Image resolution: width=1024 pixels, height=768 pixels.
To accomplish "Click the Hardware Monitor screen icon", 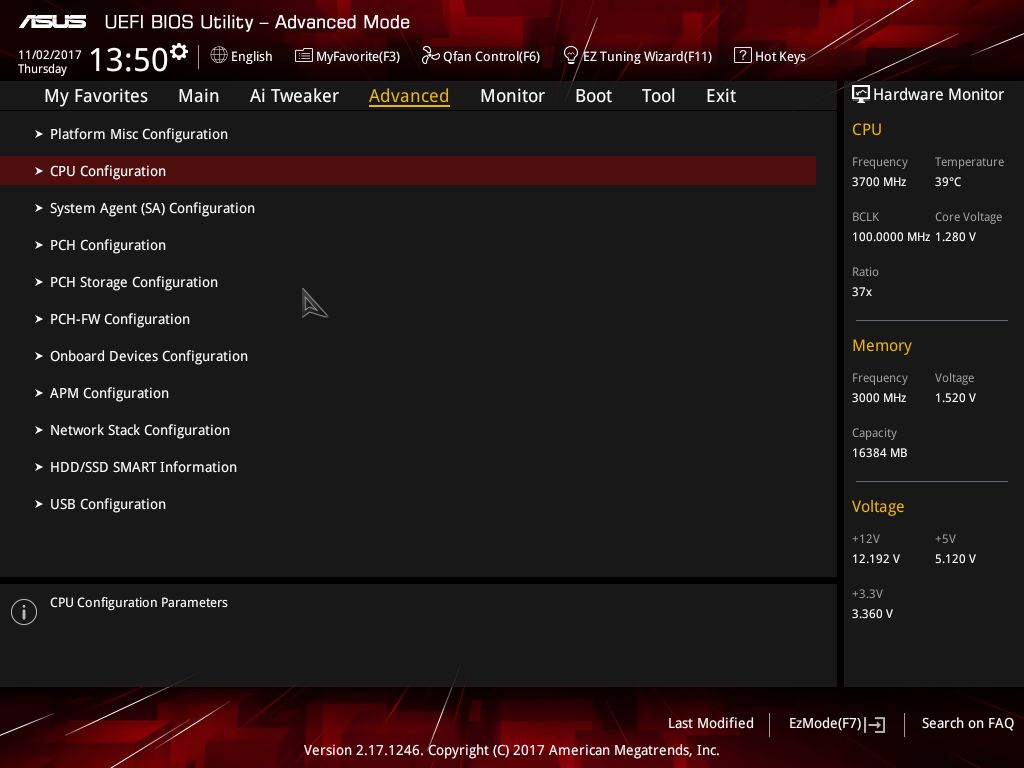I will 861,94.
